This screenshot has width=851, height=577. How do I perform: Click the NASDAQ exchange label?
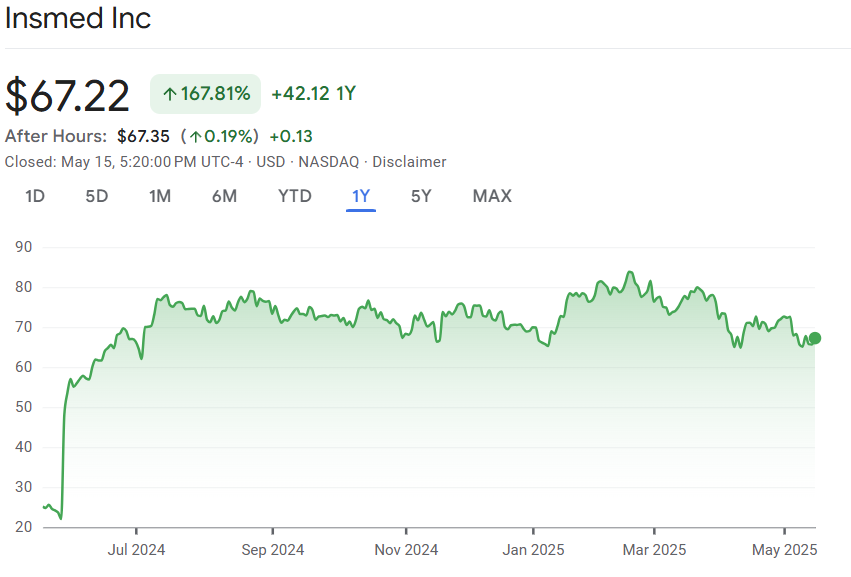click(x=329, y=162)
